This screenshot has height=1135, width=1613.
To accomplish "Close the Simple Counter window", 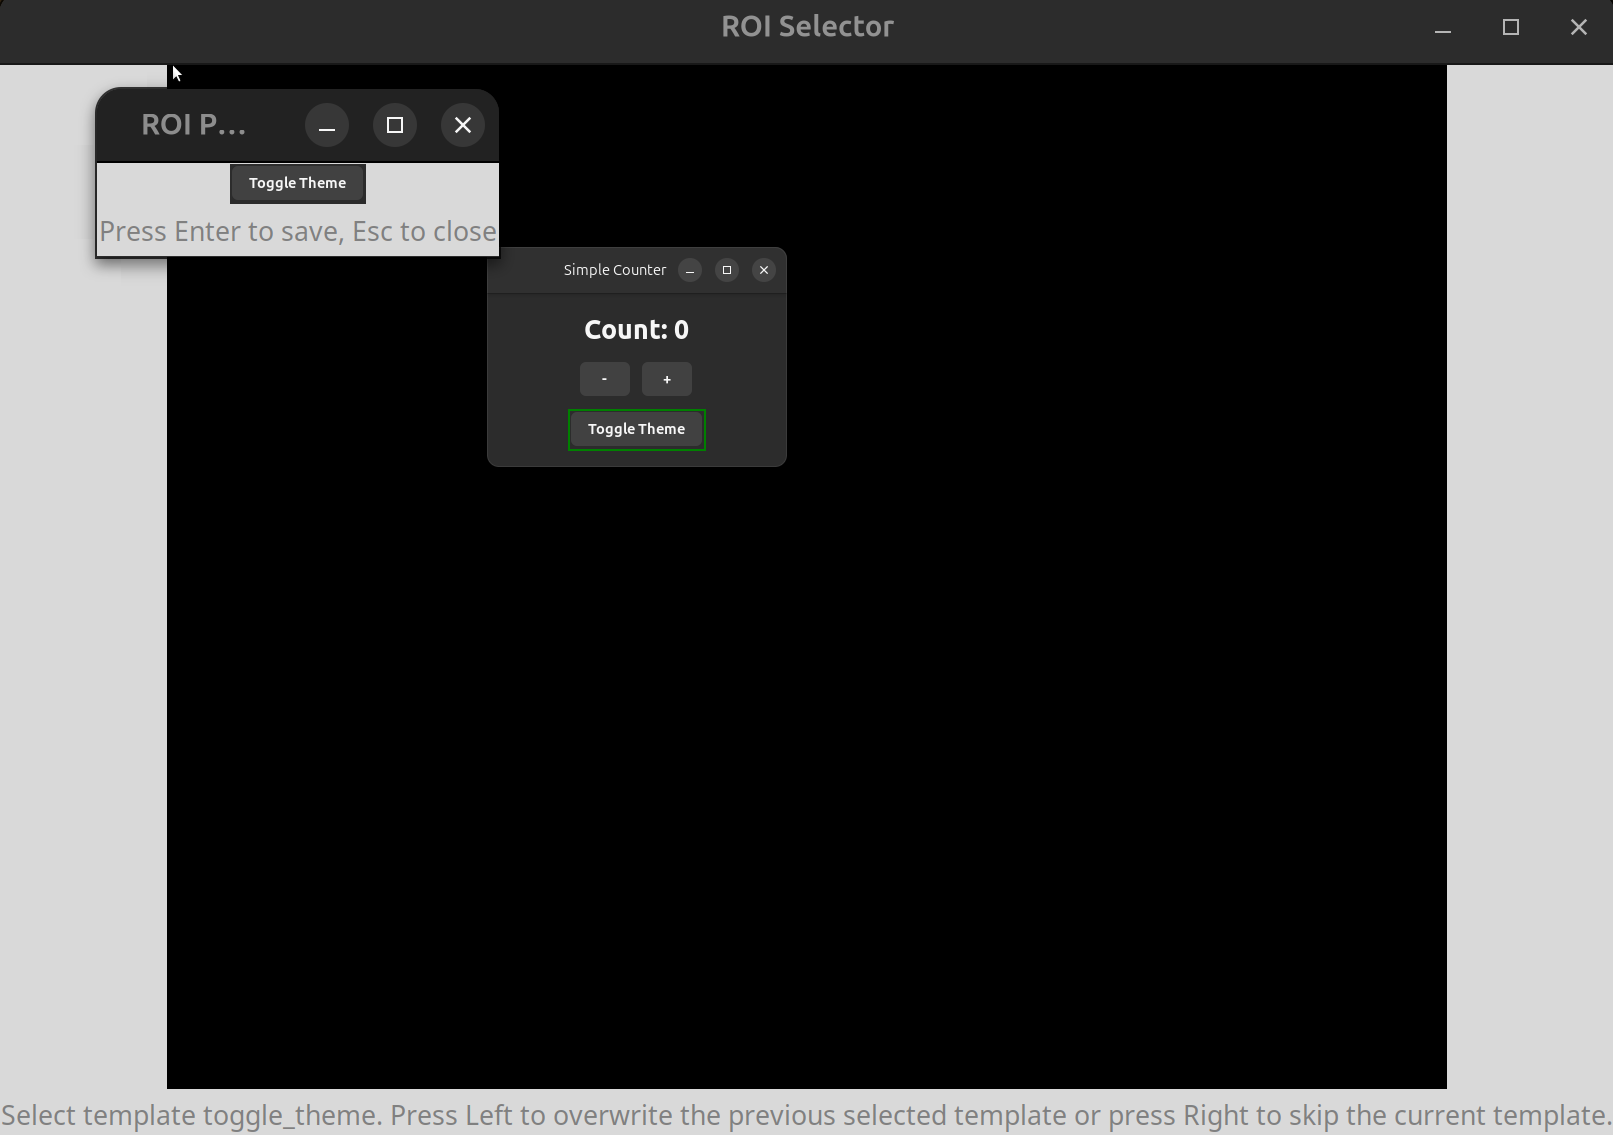I will 763,270.
